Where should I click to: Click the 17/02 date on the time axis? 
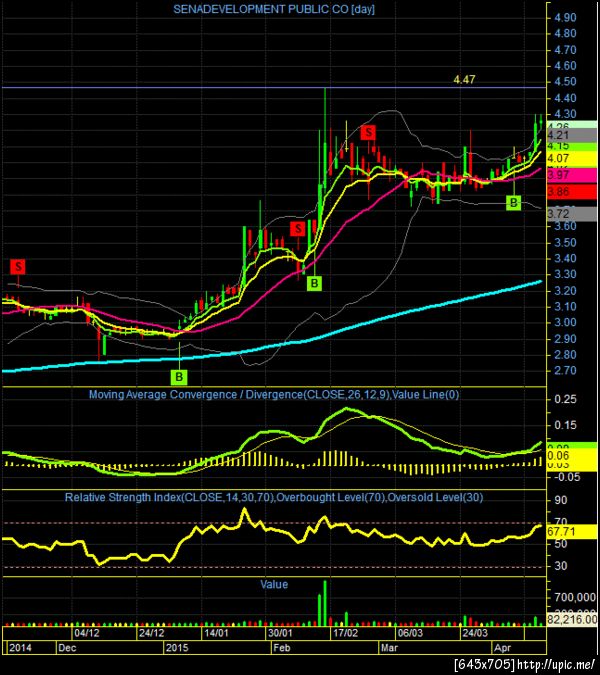[x=345, y=633]
